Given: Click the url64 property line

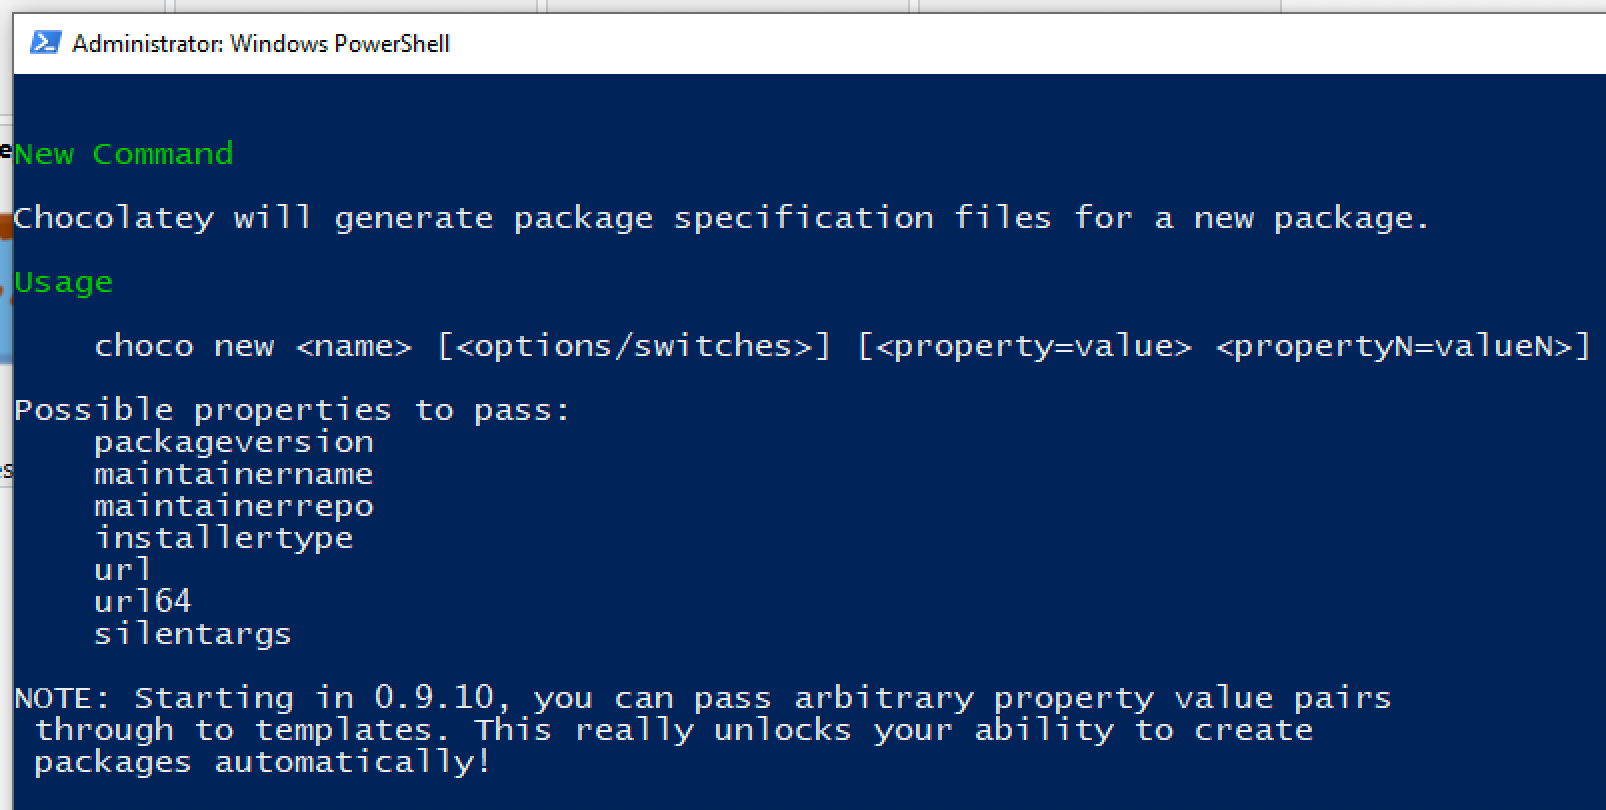Looking at the screenshot, I should pyautogui.click(x=143, y=601).
